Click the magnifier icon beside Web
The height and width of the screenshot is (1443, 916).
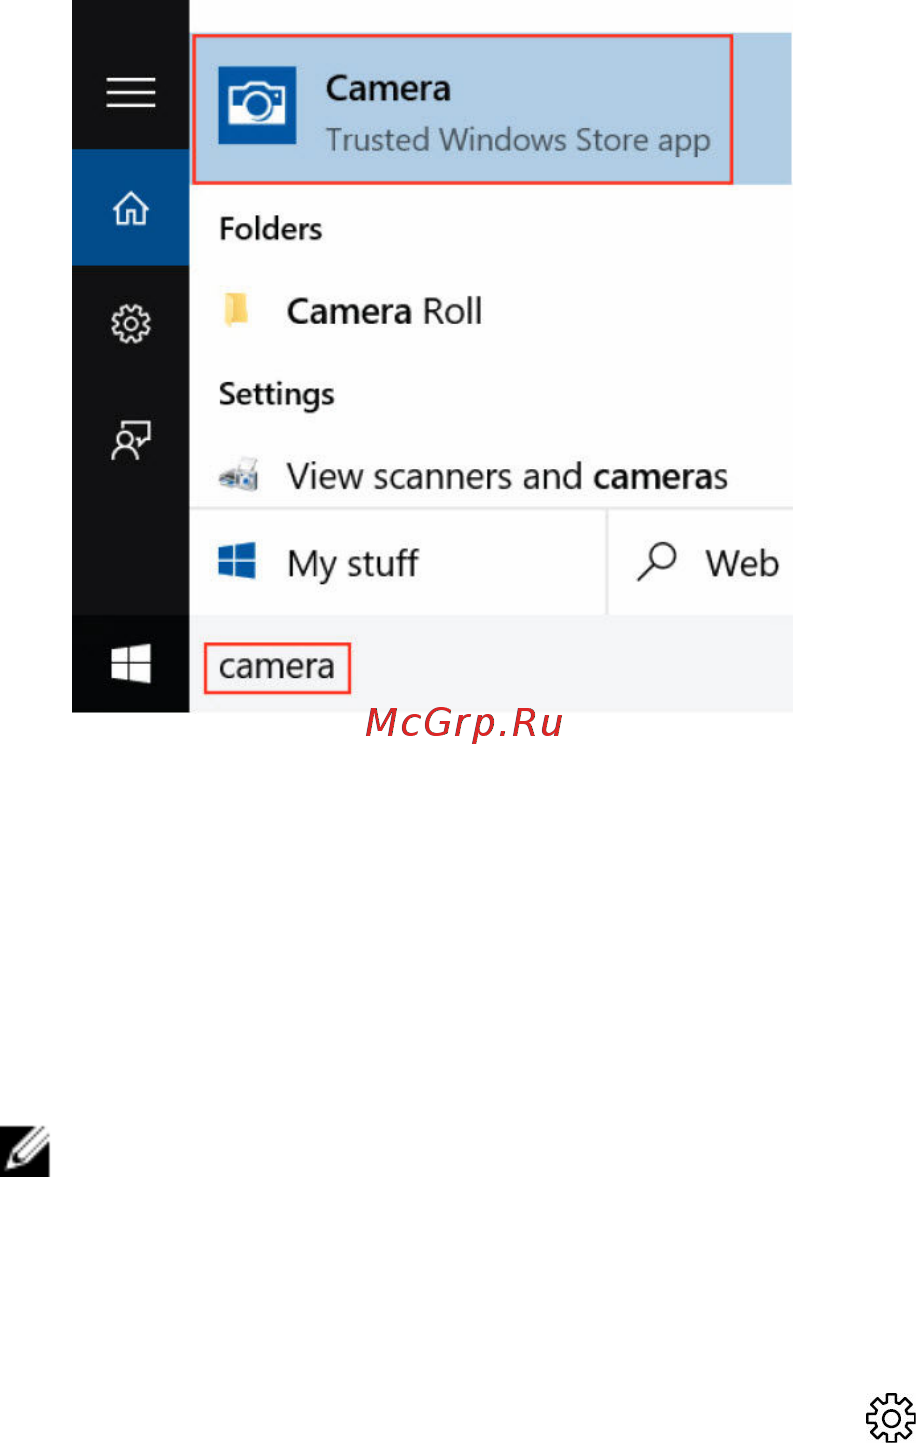(657, 562)
